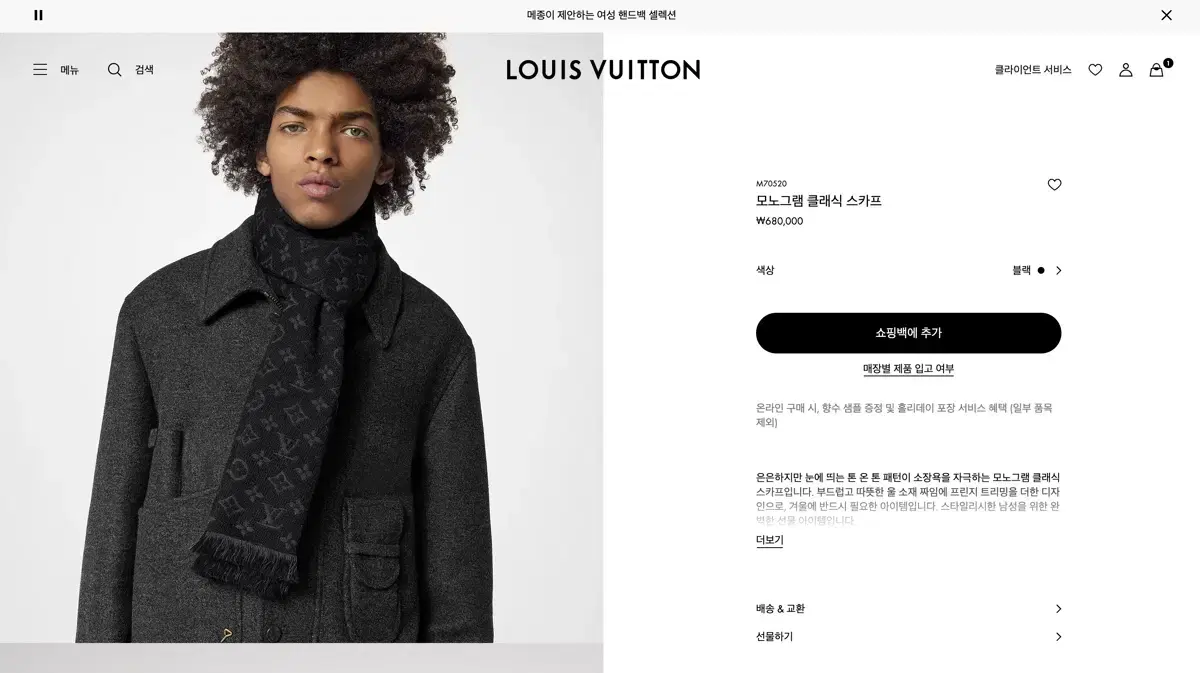Open the magnifying glass 검색 search
The image size is (1200, 673).
point(115,70)
